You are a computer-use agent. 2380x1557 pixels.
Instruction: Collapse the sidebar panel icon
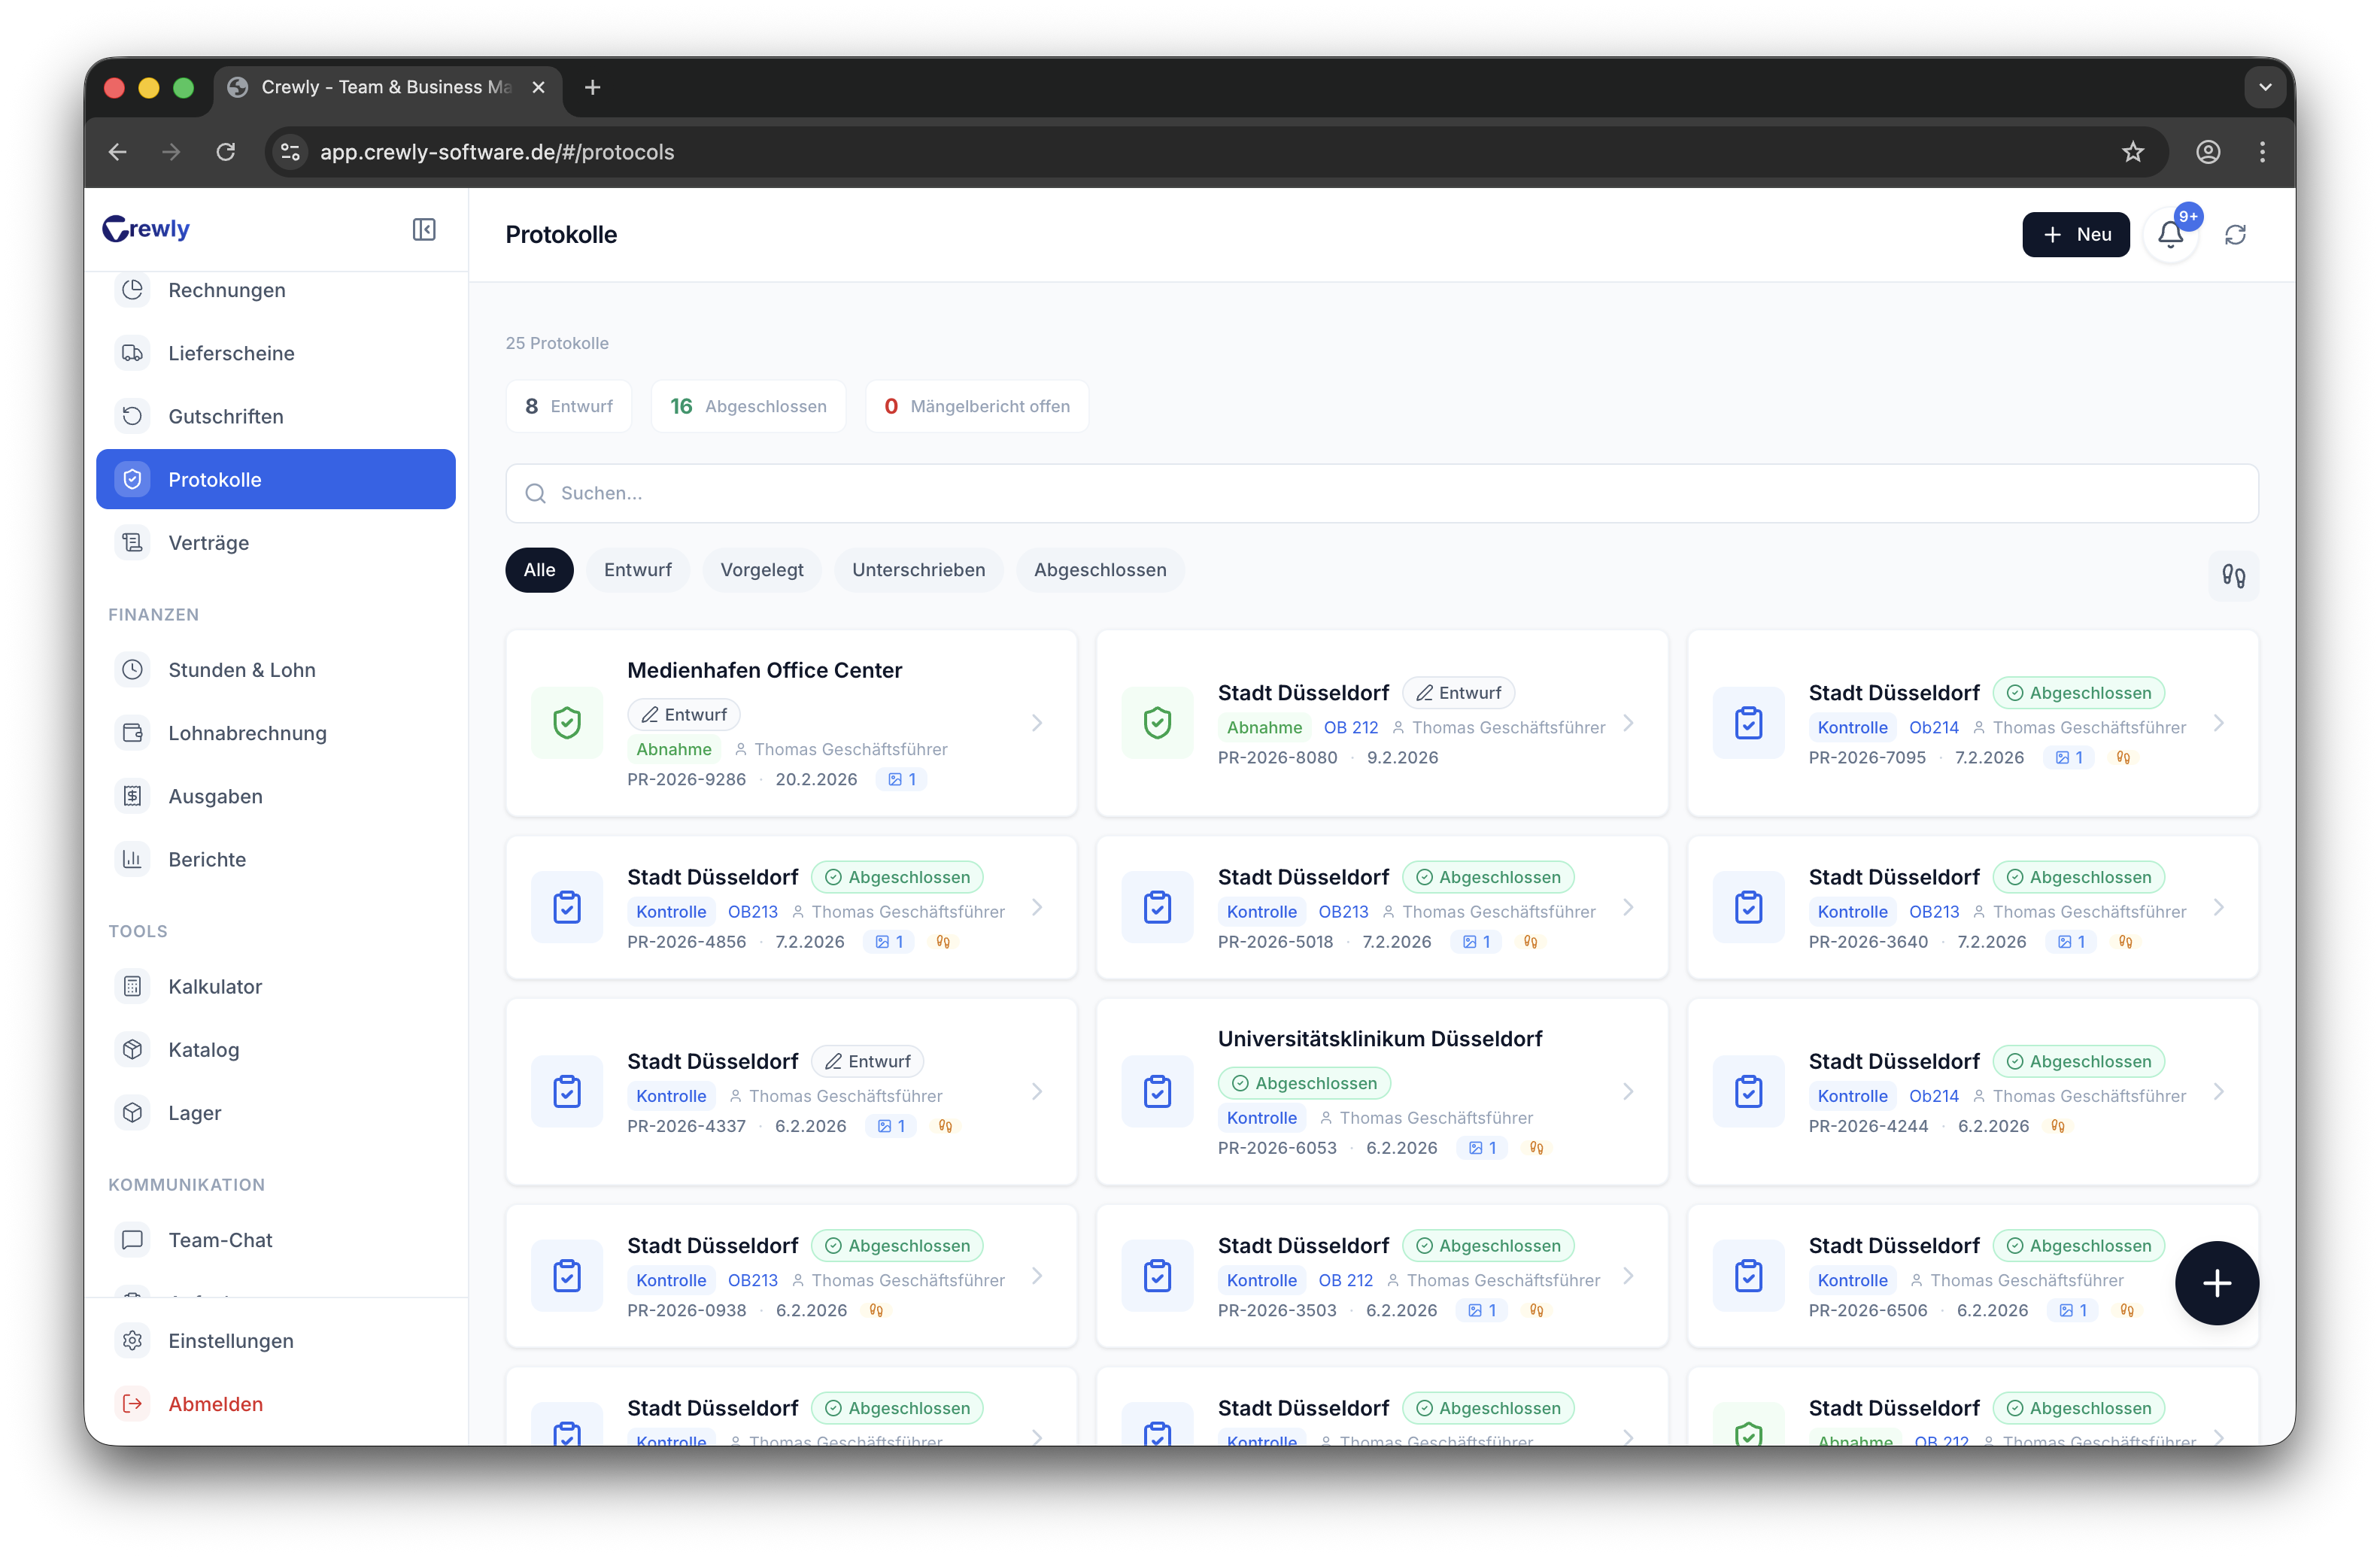(x=424, y=230)
